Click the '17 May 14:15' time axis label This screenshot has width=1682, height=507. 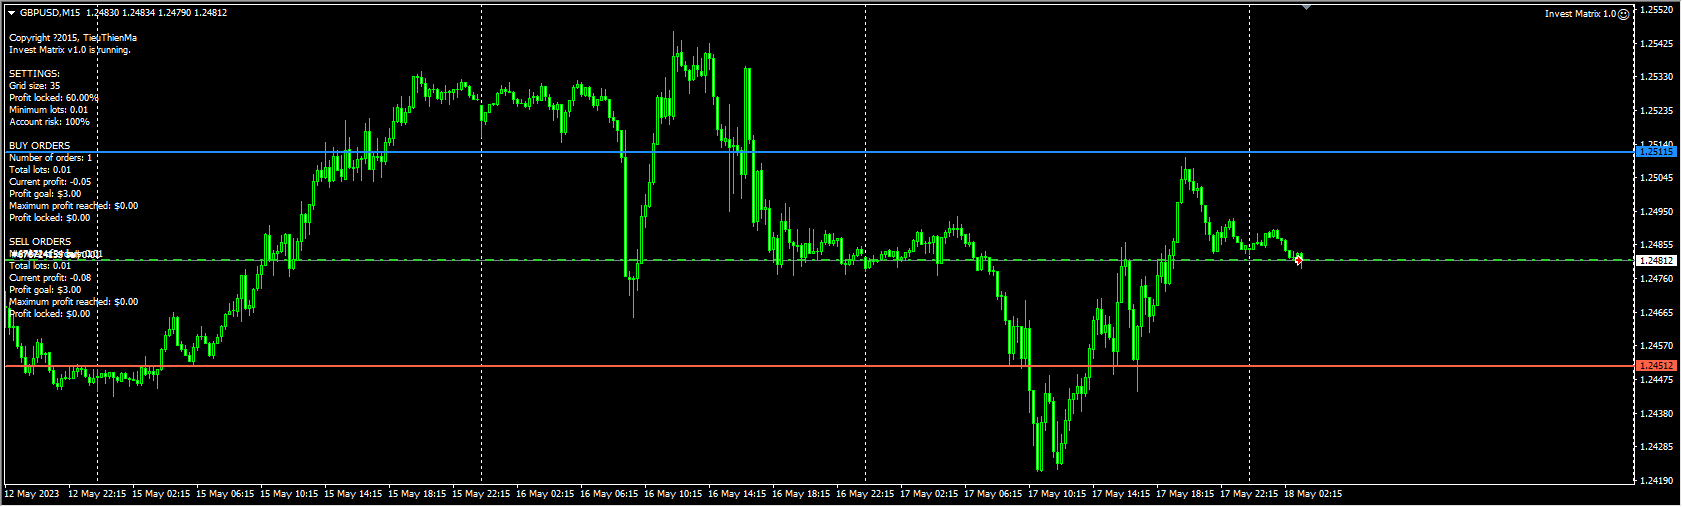[1122, 494]
